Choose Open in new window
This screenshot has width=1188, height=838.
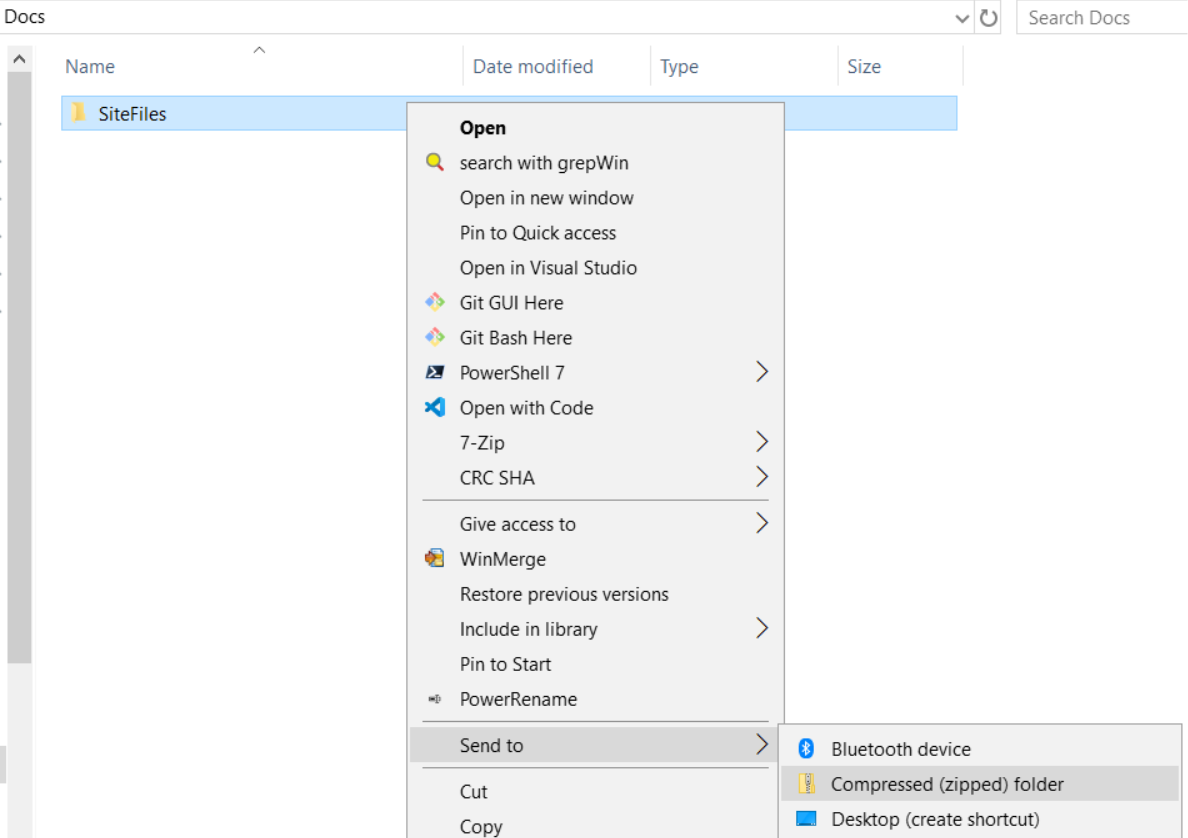tap(596, 198)
